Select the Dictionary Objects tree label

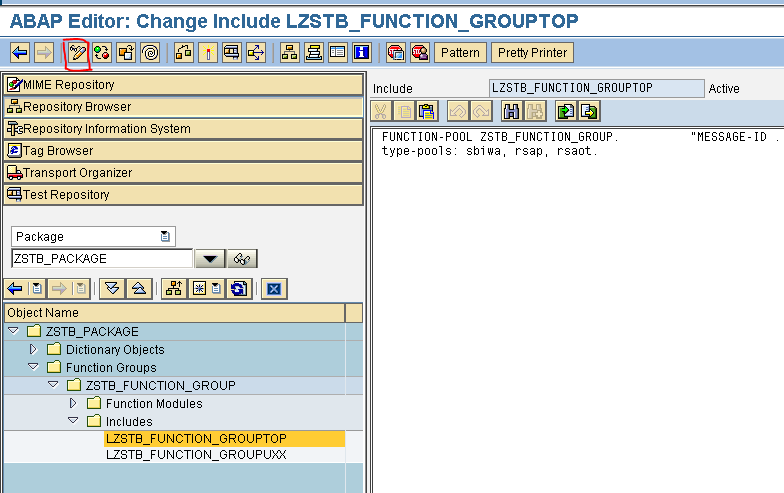pyautogui.click(x=115, y=350)
